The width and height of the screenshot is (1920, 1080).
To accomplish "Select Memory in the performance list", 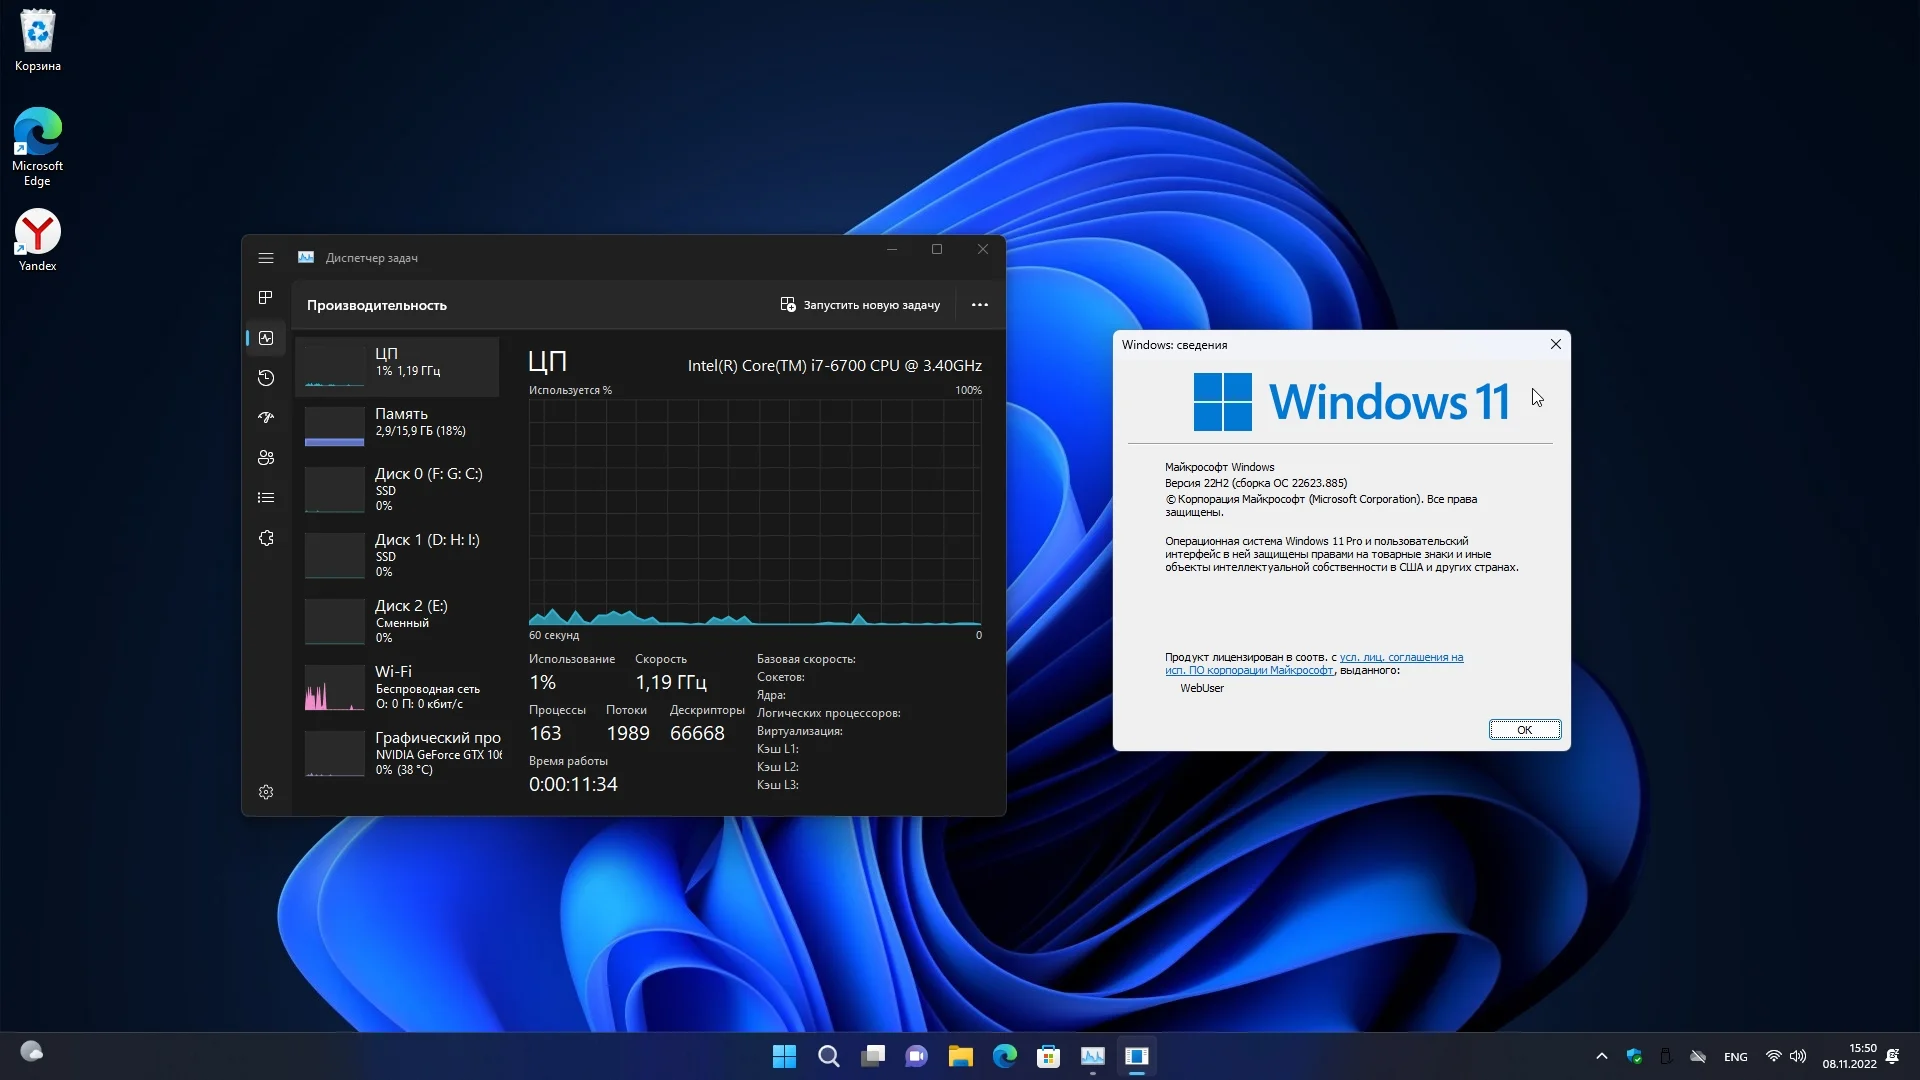I will (398, 424).
